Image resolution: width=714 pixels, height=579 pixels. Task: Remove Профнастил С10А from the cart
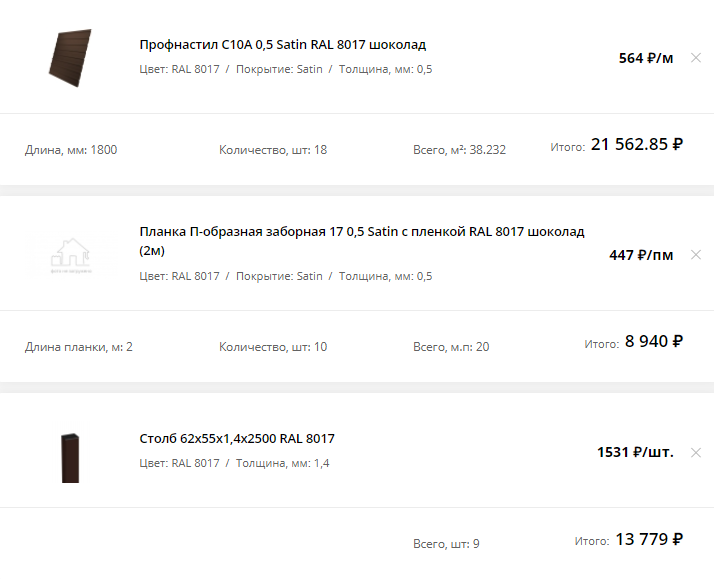[696, 58]
